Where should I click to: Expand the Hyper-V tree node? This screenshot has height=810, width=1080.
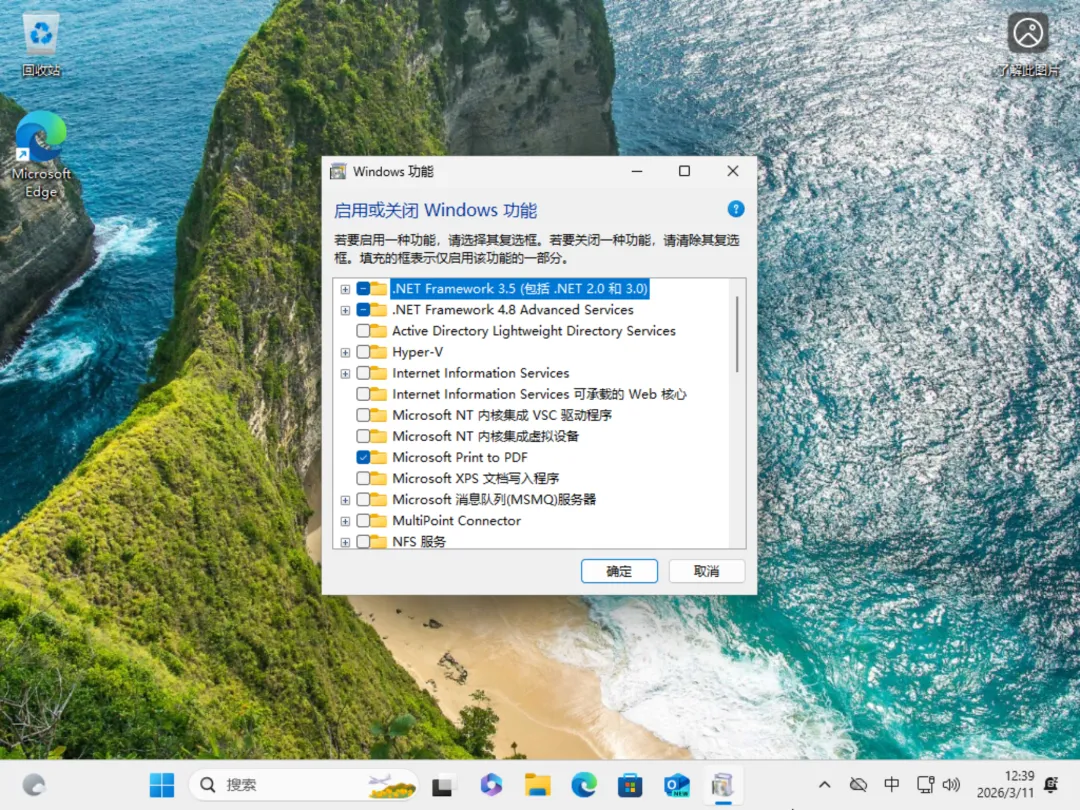[345, 353]
